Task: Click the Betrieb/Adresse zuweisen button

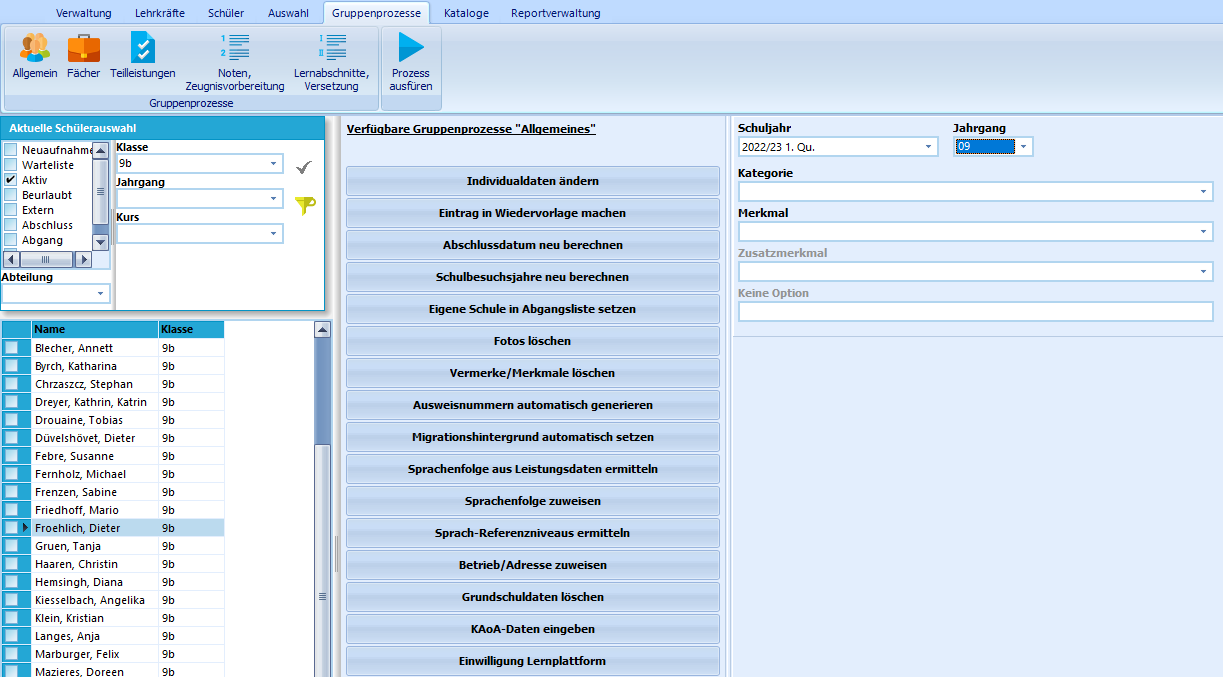Action: [533, 565]
